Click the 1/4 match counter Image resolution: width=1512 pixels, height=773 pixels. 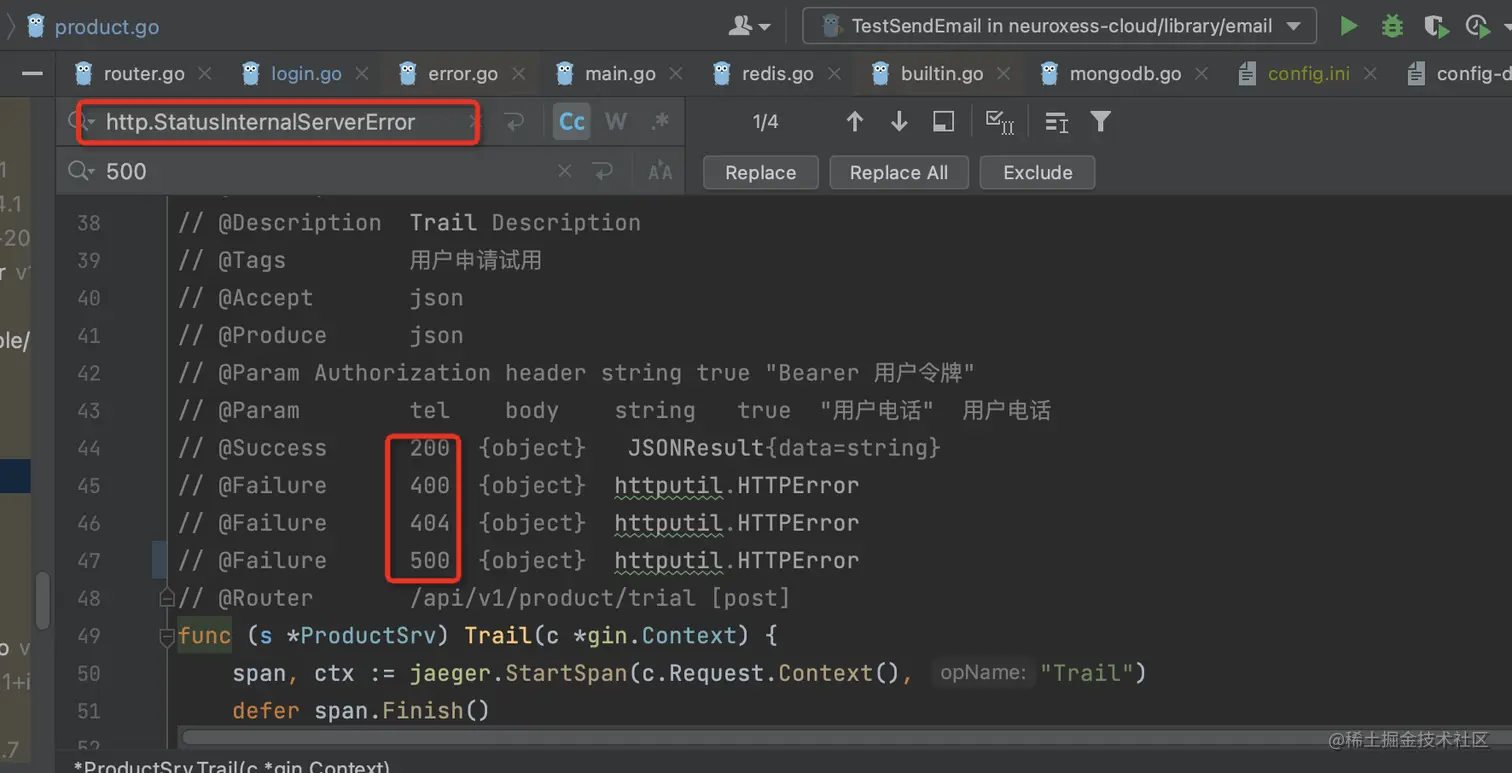pos(765,122)
